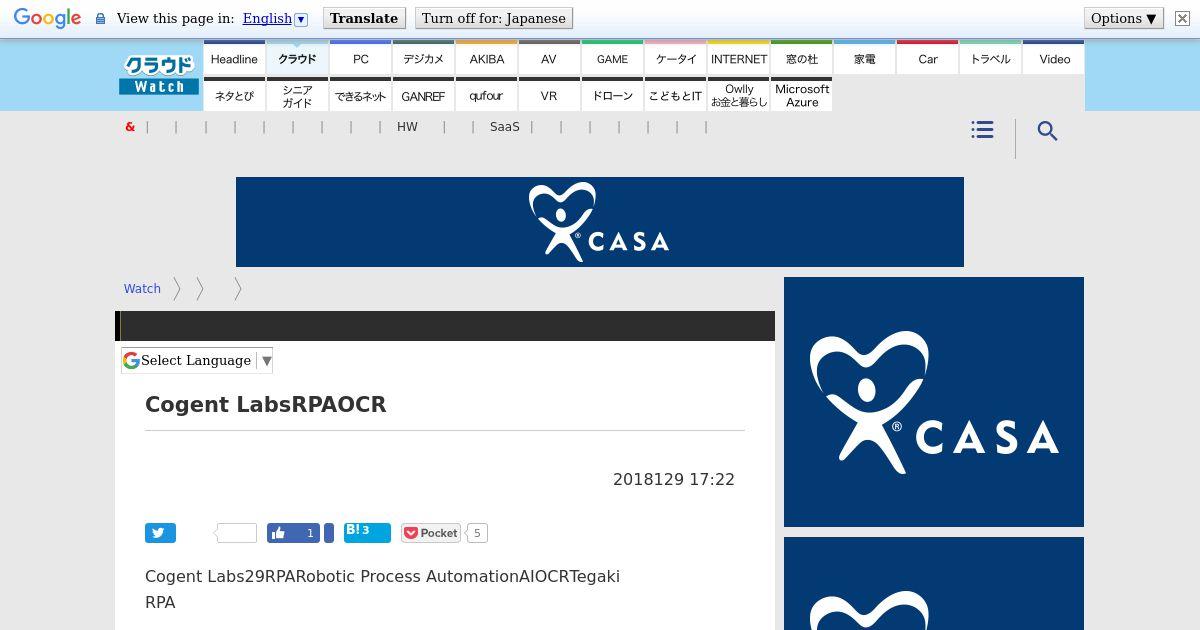This screenshot has width=1200, height=630.
Task: Click the Pocket save button
Action: 431,533
